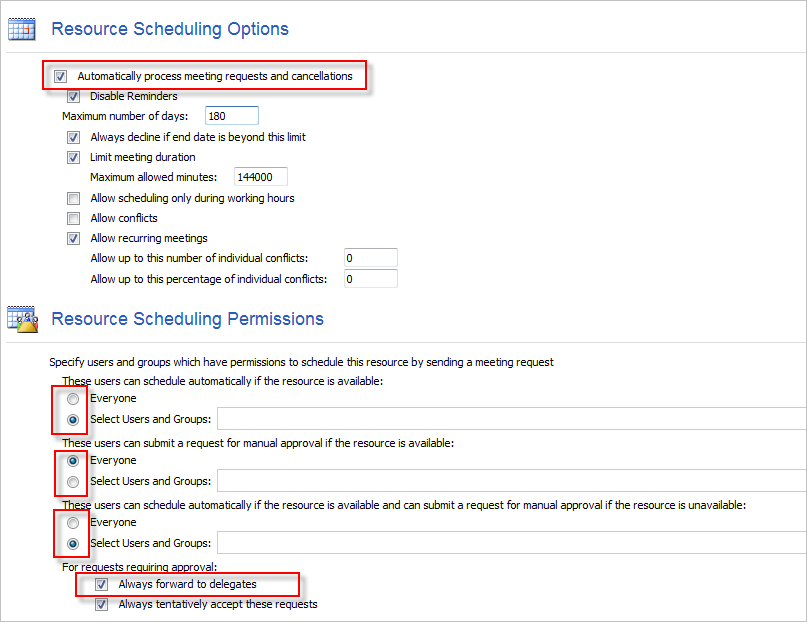The image size is (807, 622).
Task: Disable Allow recurring meetings
Action: coord(74,238)
